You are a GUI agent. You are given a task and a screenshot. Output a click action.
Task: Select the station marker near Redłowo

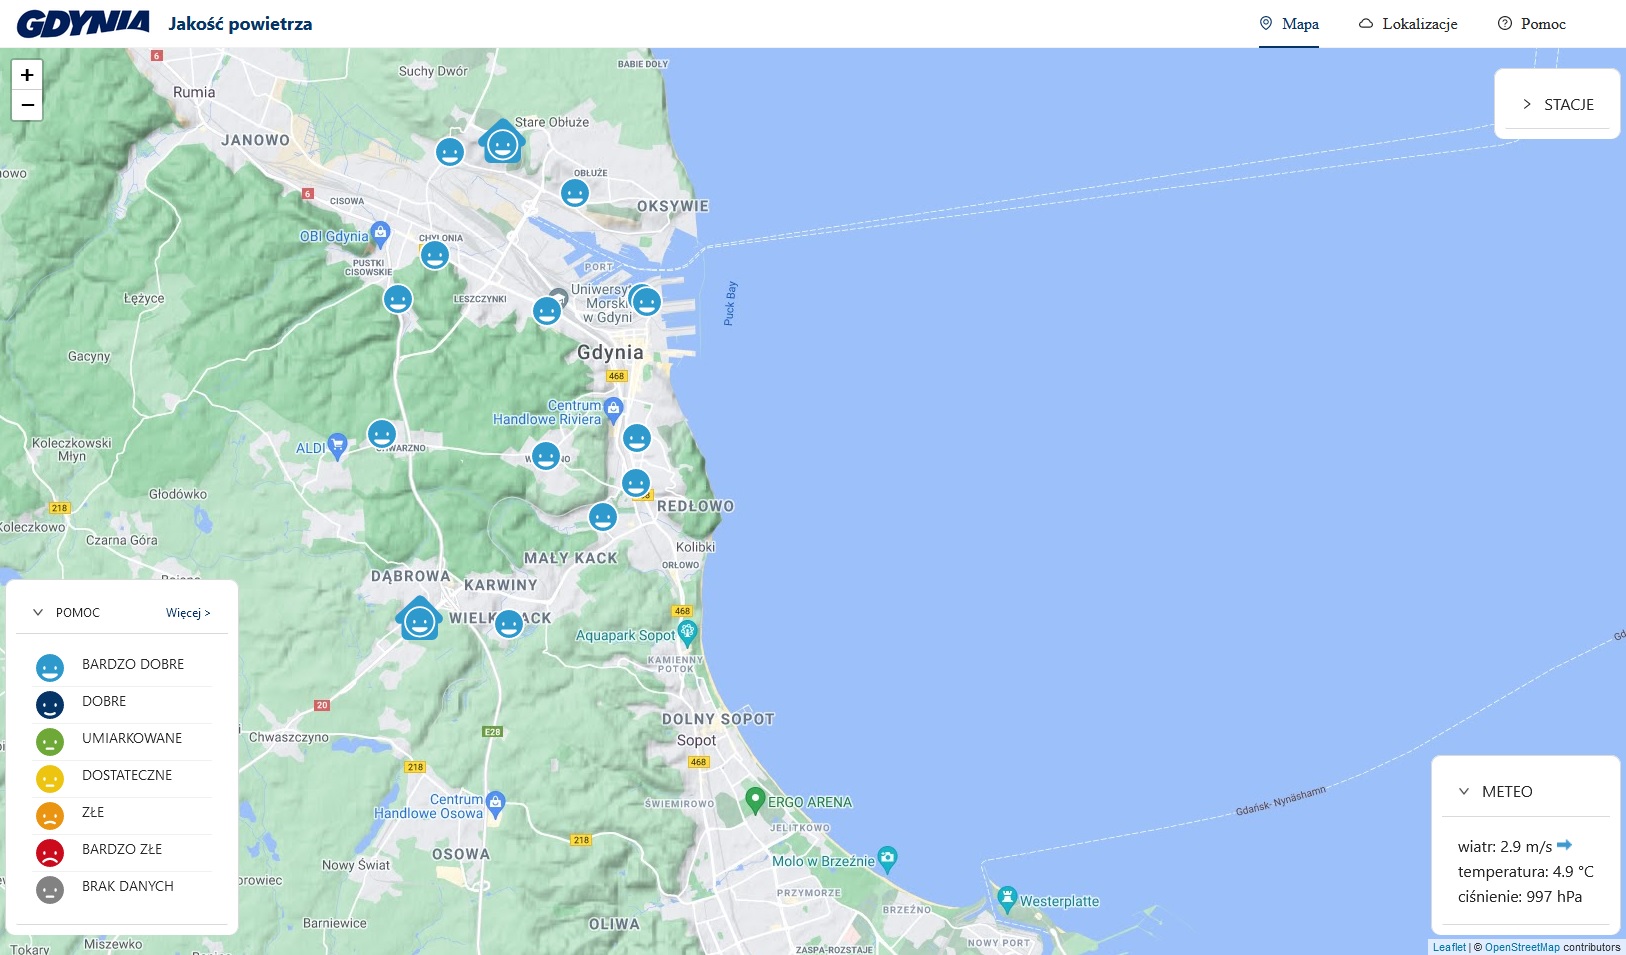pyautogui.click(x=636, y=484)
